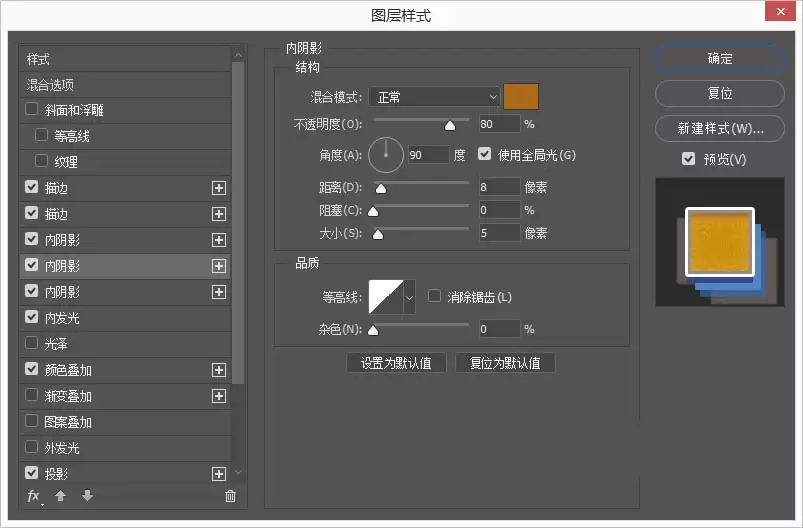
Task: Expand the 等高线 contour picker arrow
Action: click(x=409, y=297)
